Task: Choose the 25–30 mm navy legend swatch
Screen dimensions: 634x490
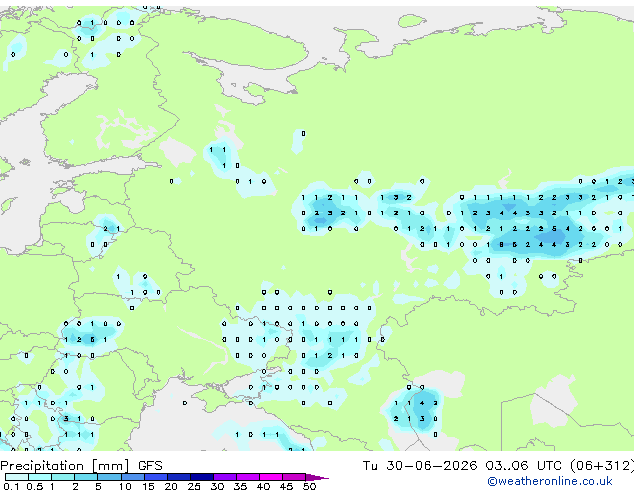Action: [x=201, y=477]
